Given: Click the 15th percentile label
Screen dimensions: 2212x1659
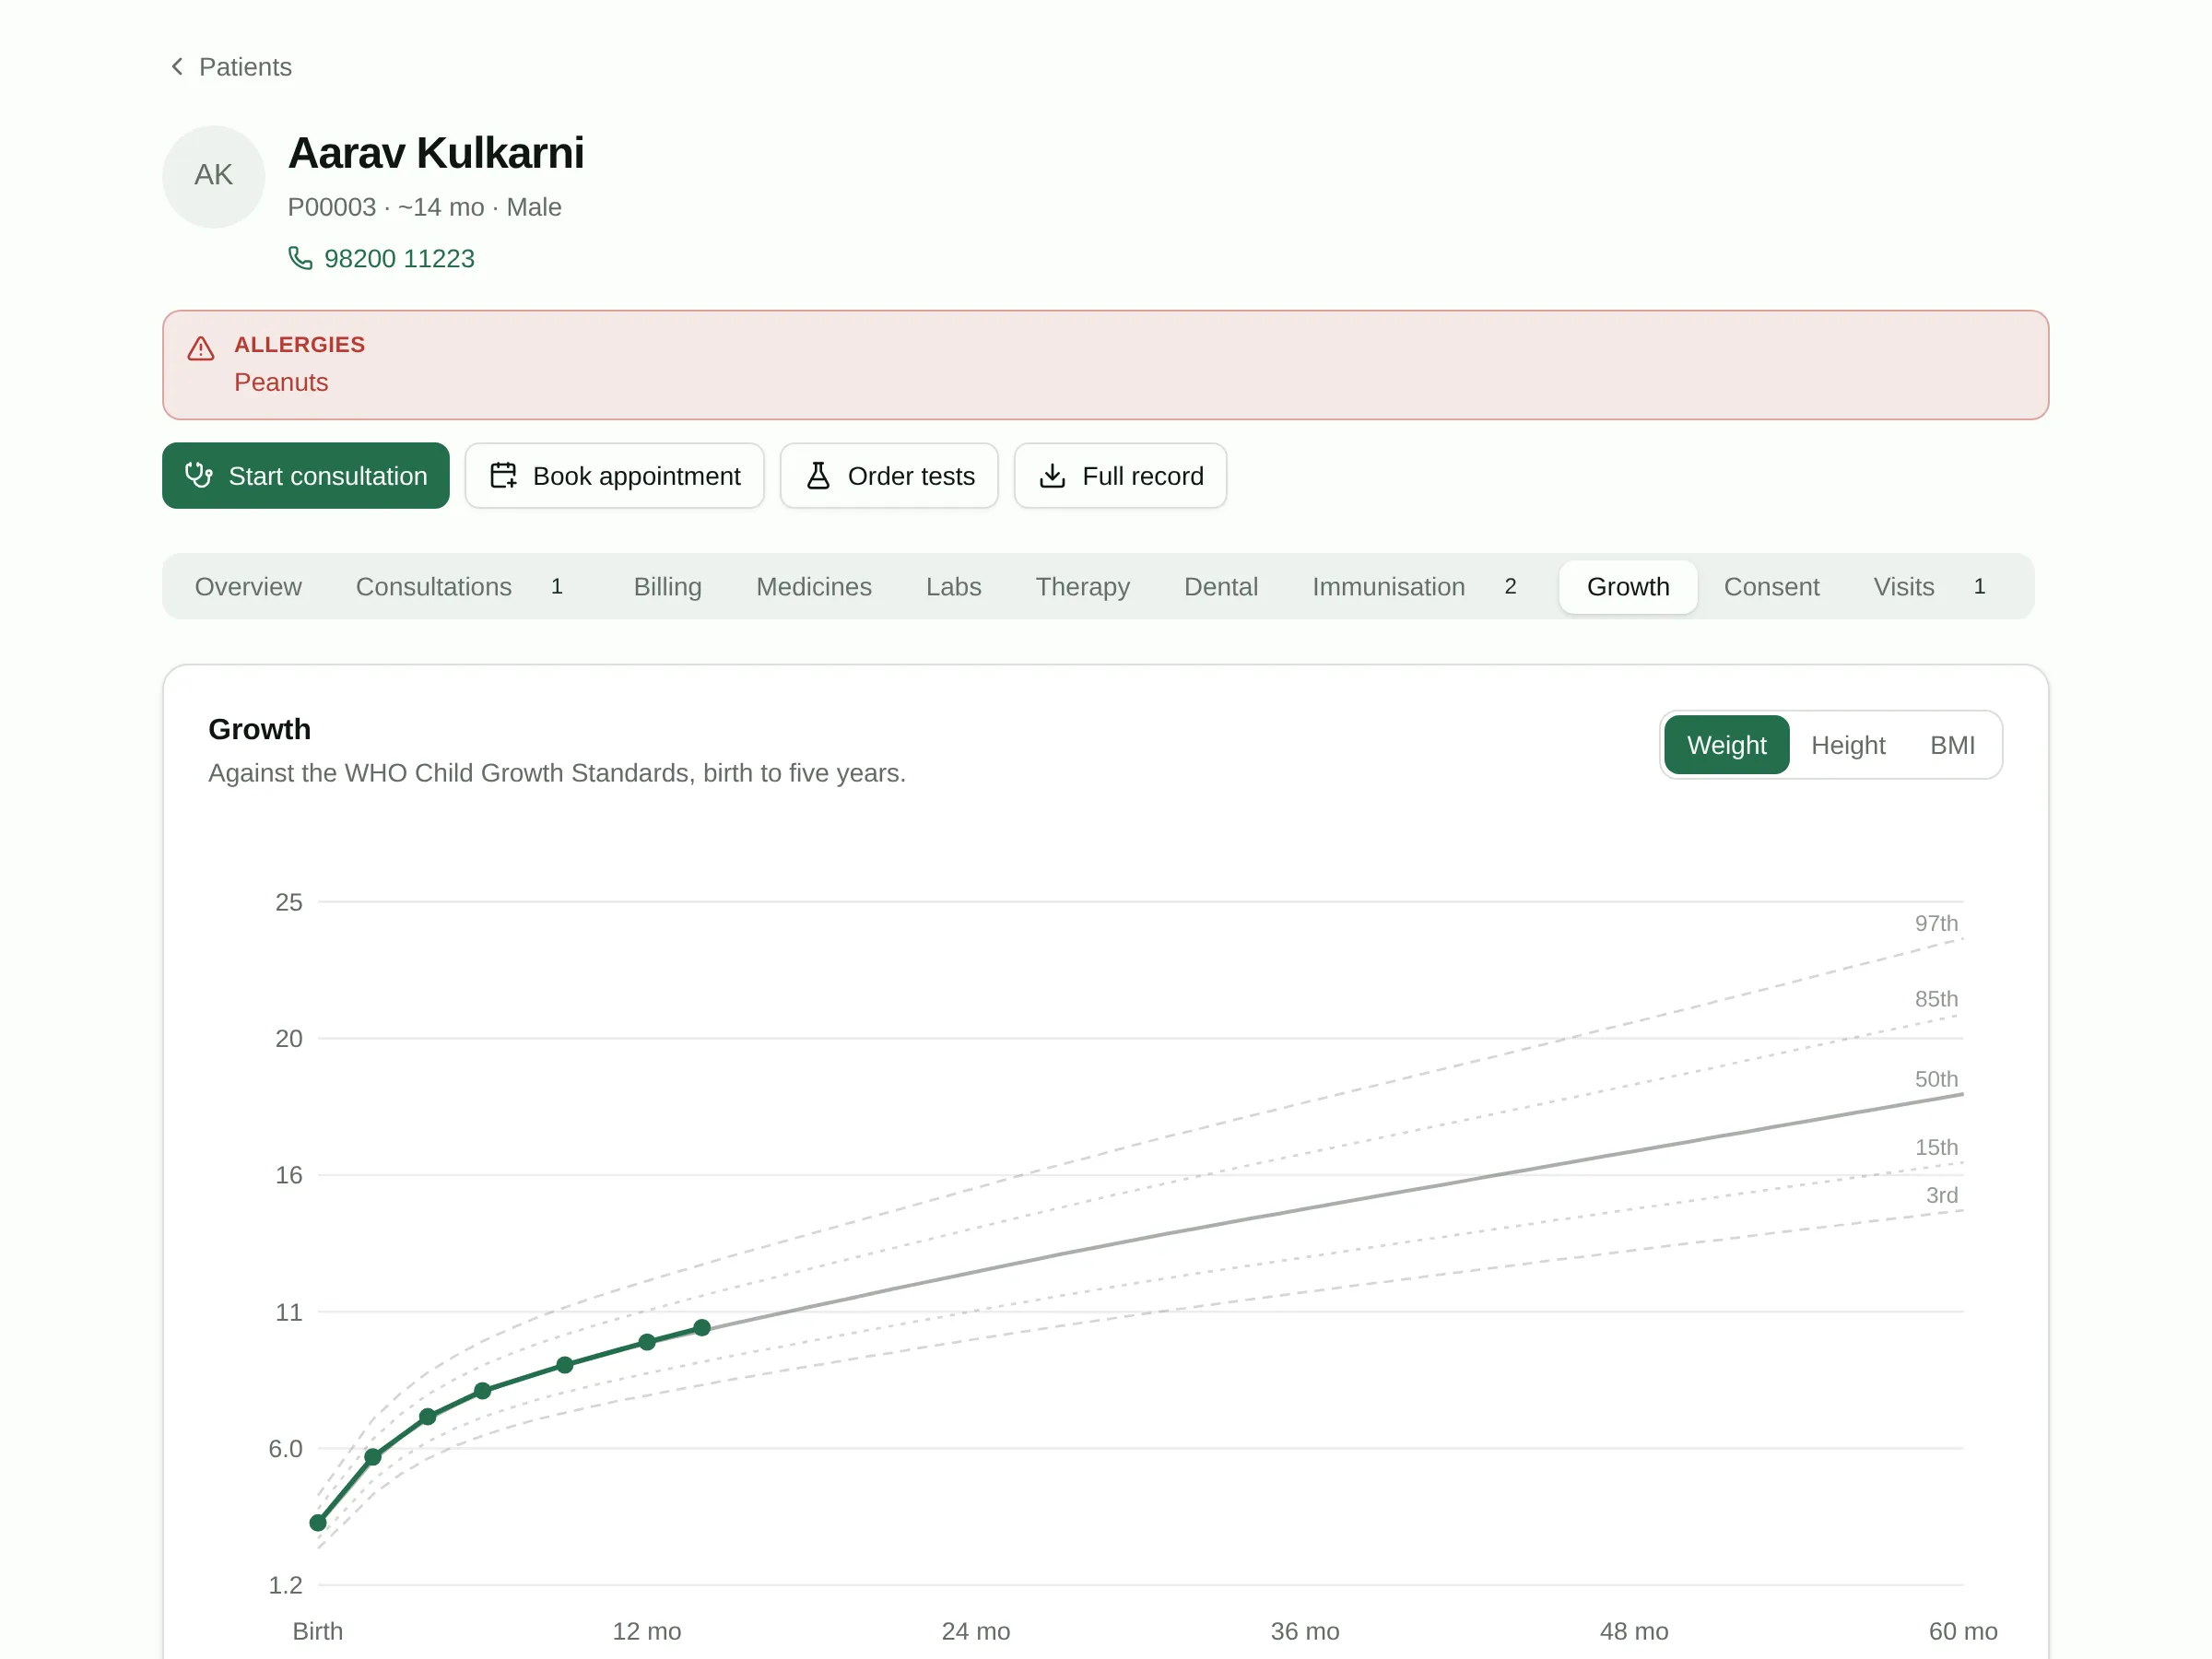Looking at the screenshot, I should [1936, 1147].
